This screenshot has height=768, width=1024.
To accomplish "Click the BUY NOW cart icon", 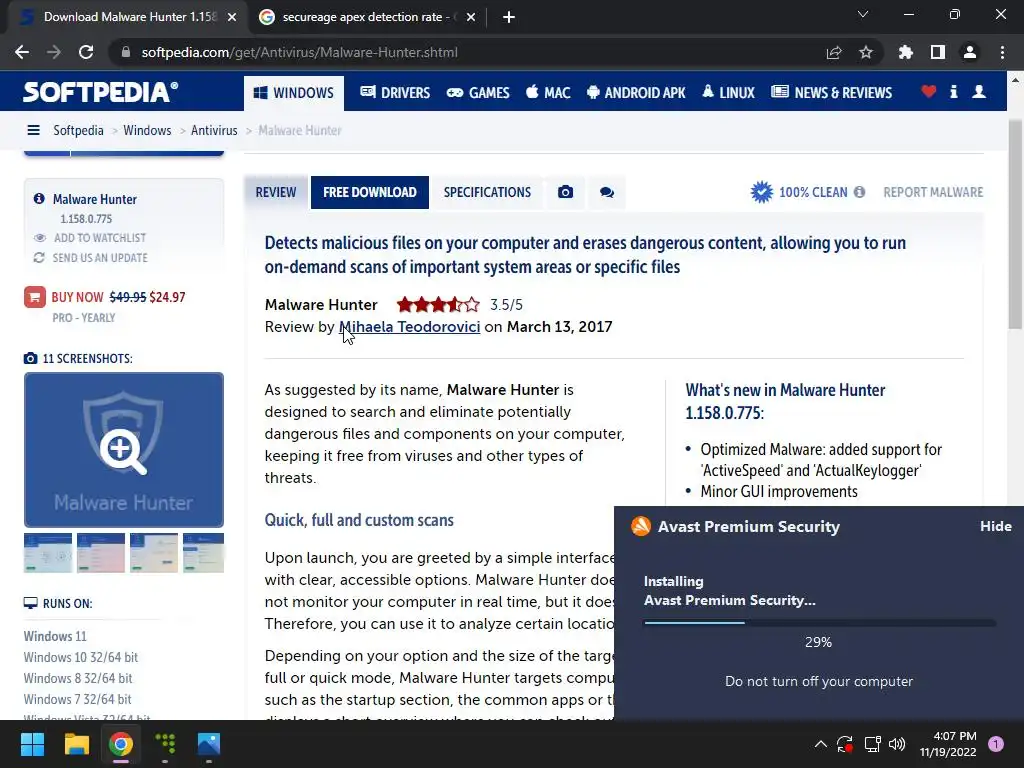I will tap(35, 297).
